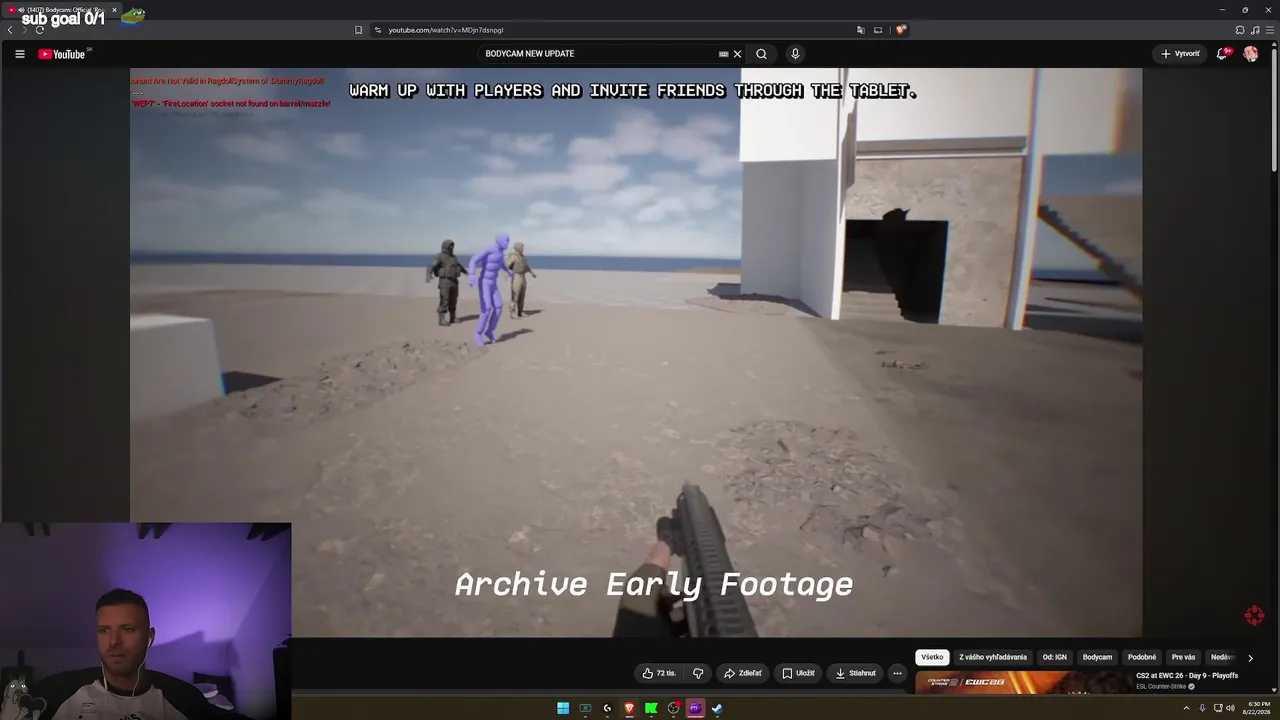
Task: Click the microphone icon in system tray
Action: (1202, 709)
